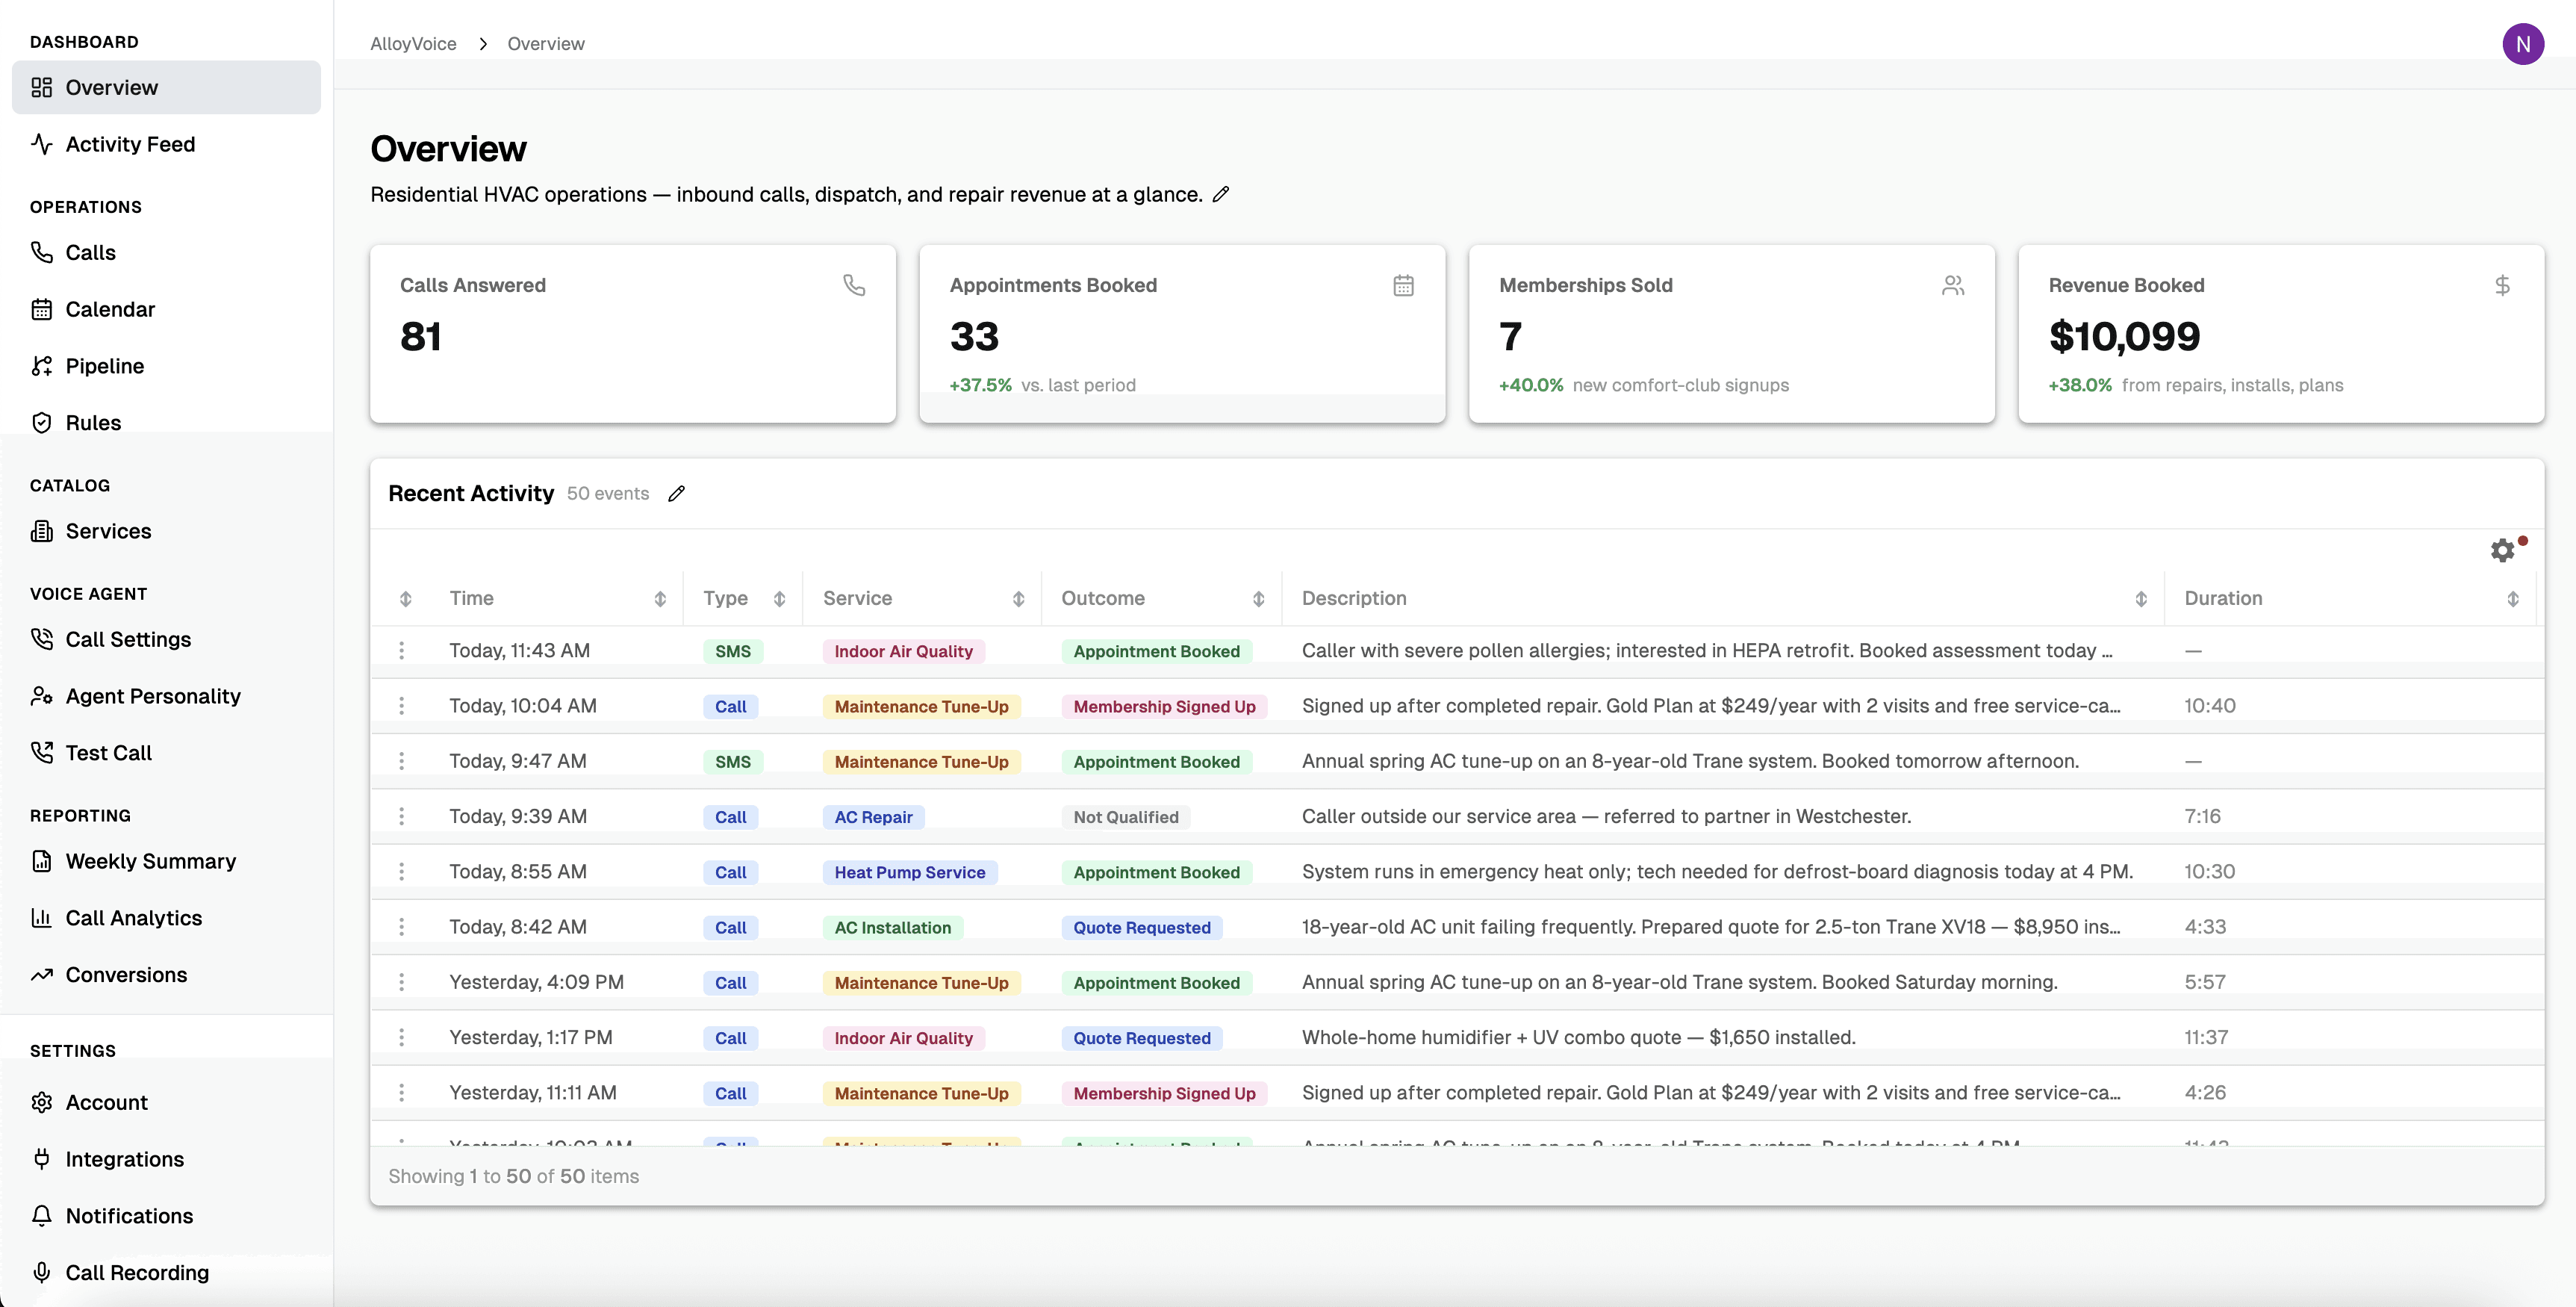The width and height of the screenshot is (2576, 1307).
Task: Click Membership Signed Up badge at 10:04 AM
Action: [1164, 706]
